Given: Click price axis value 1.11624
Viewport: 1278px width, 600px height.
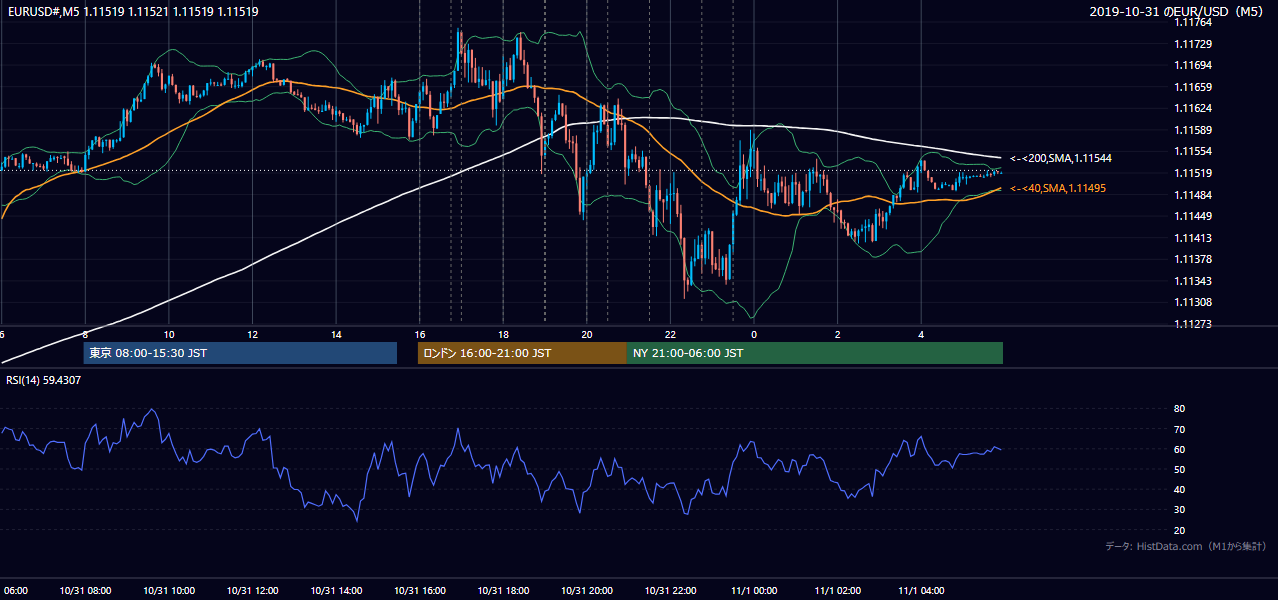Looking at the screenshot, I should [1192, 108].
